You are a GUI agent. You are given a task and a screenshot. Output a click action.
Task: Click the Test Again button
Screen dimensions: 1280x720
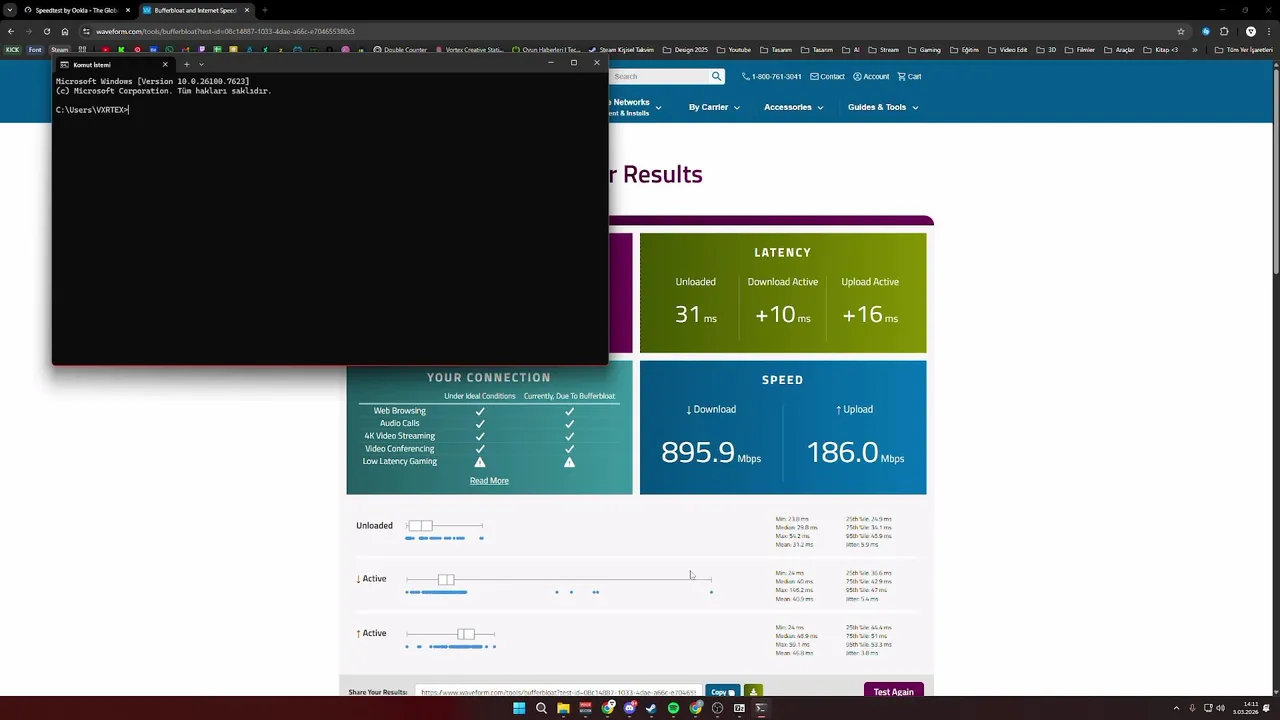893,692
